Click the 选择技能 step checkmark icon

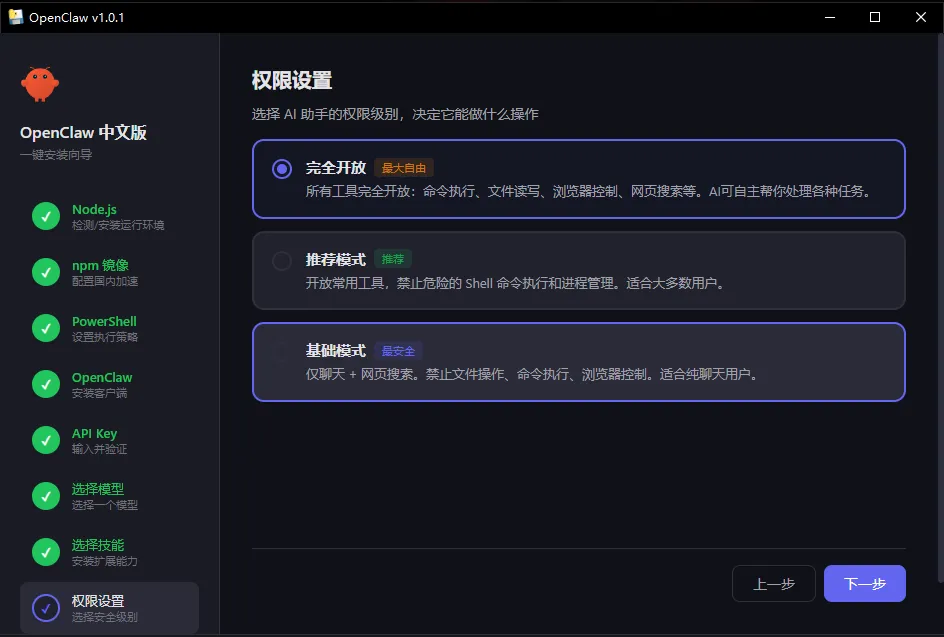point(46,552)
